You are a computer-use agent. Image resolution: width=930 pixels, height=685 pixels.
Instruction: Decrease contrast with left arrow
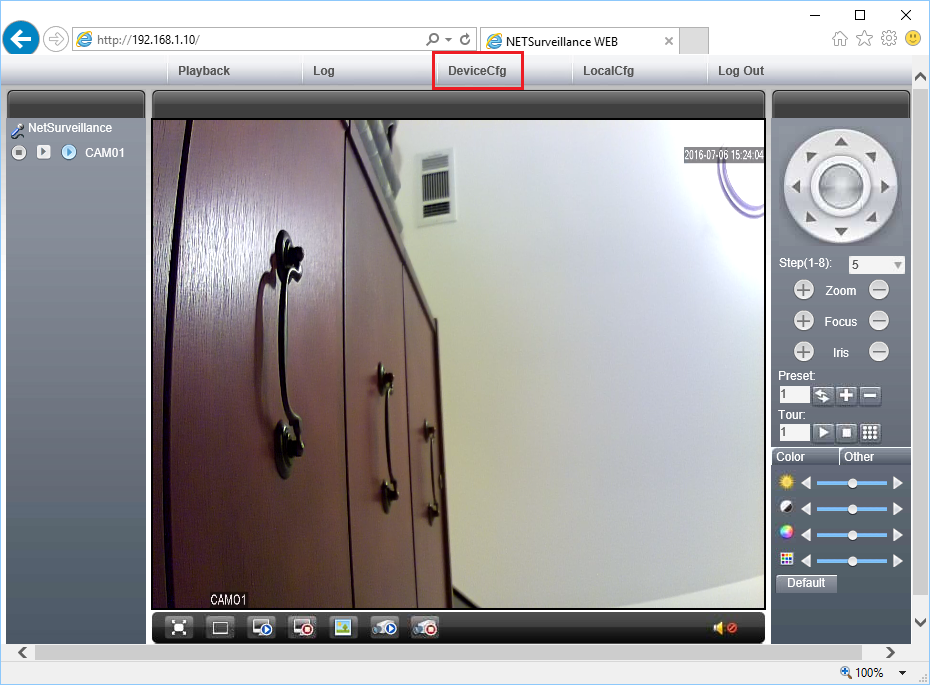click(806, 509)
